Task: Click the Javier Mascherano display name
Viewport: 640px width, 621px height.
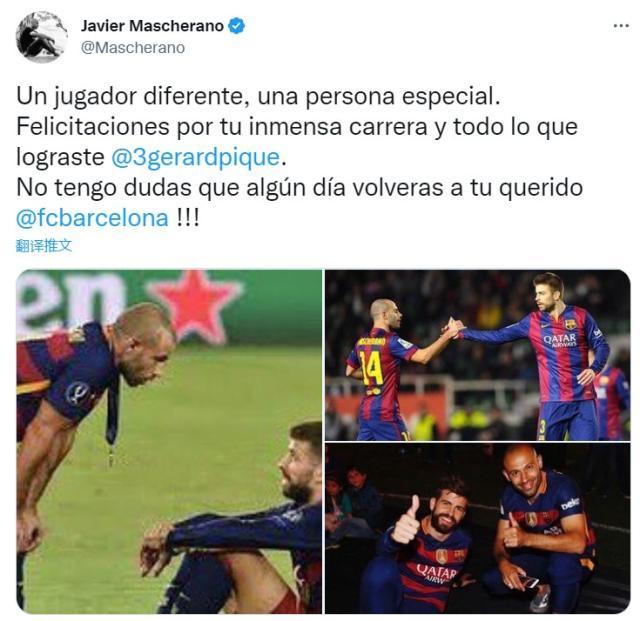Action: tap(152, 26)
